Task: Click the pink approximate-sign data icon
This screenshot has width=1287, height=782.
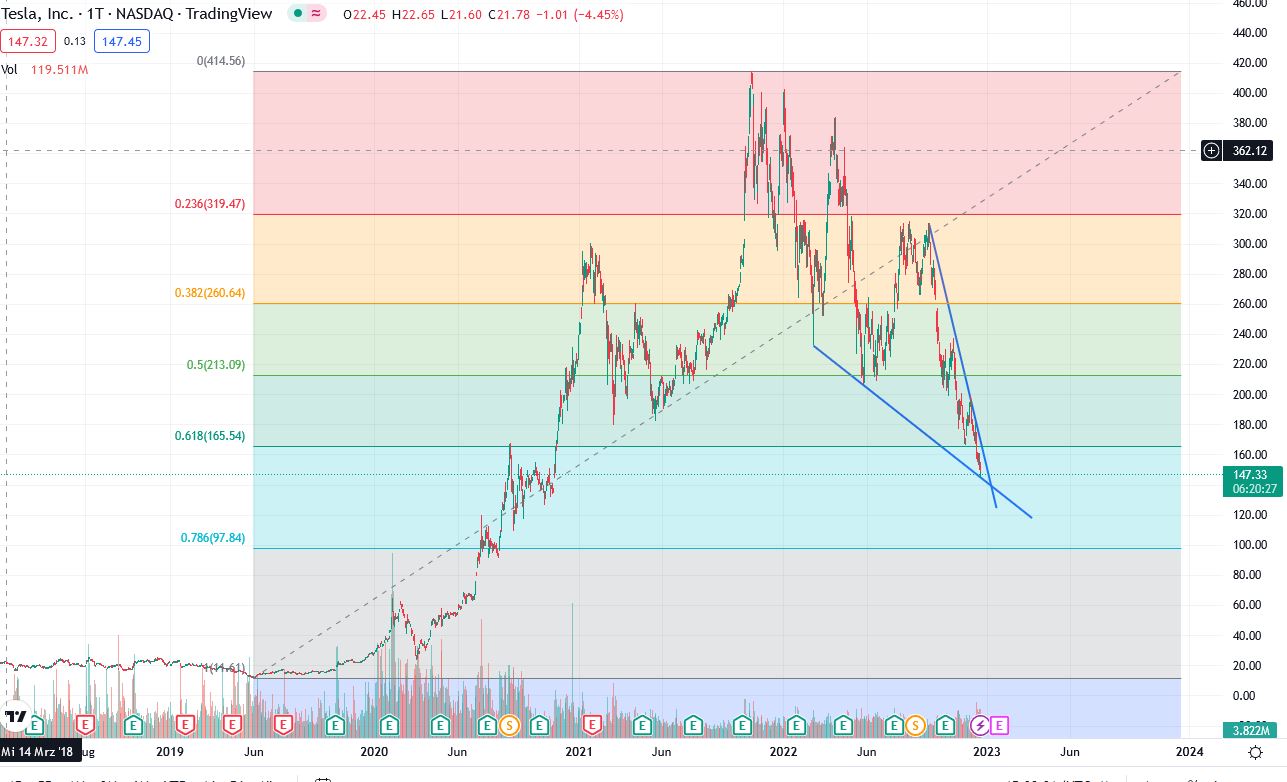Action: 317,14
